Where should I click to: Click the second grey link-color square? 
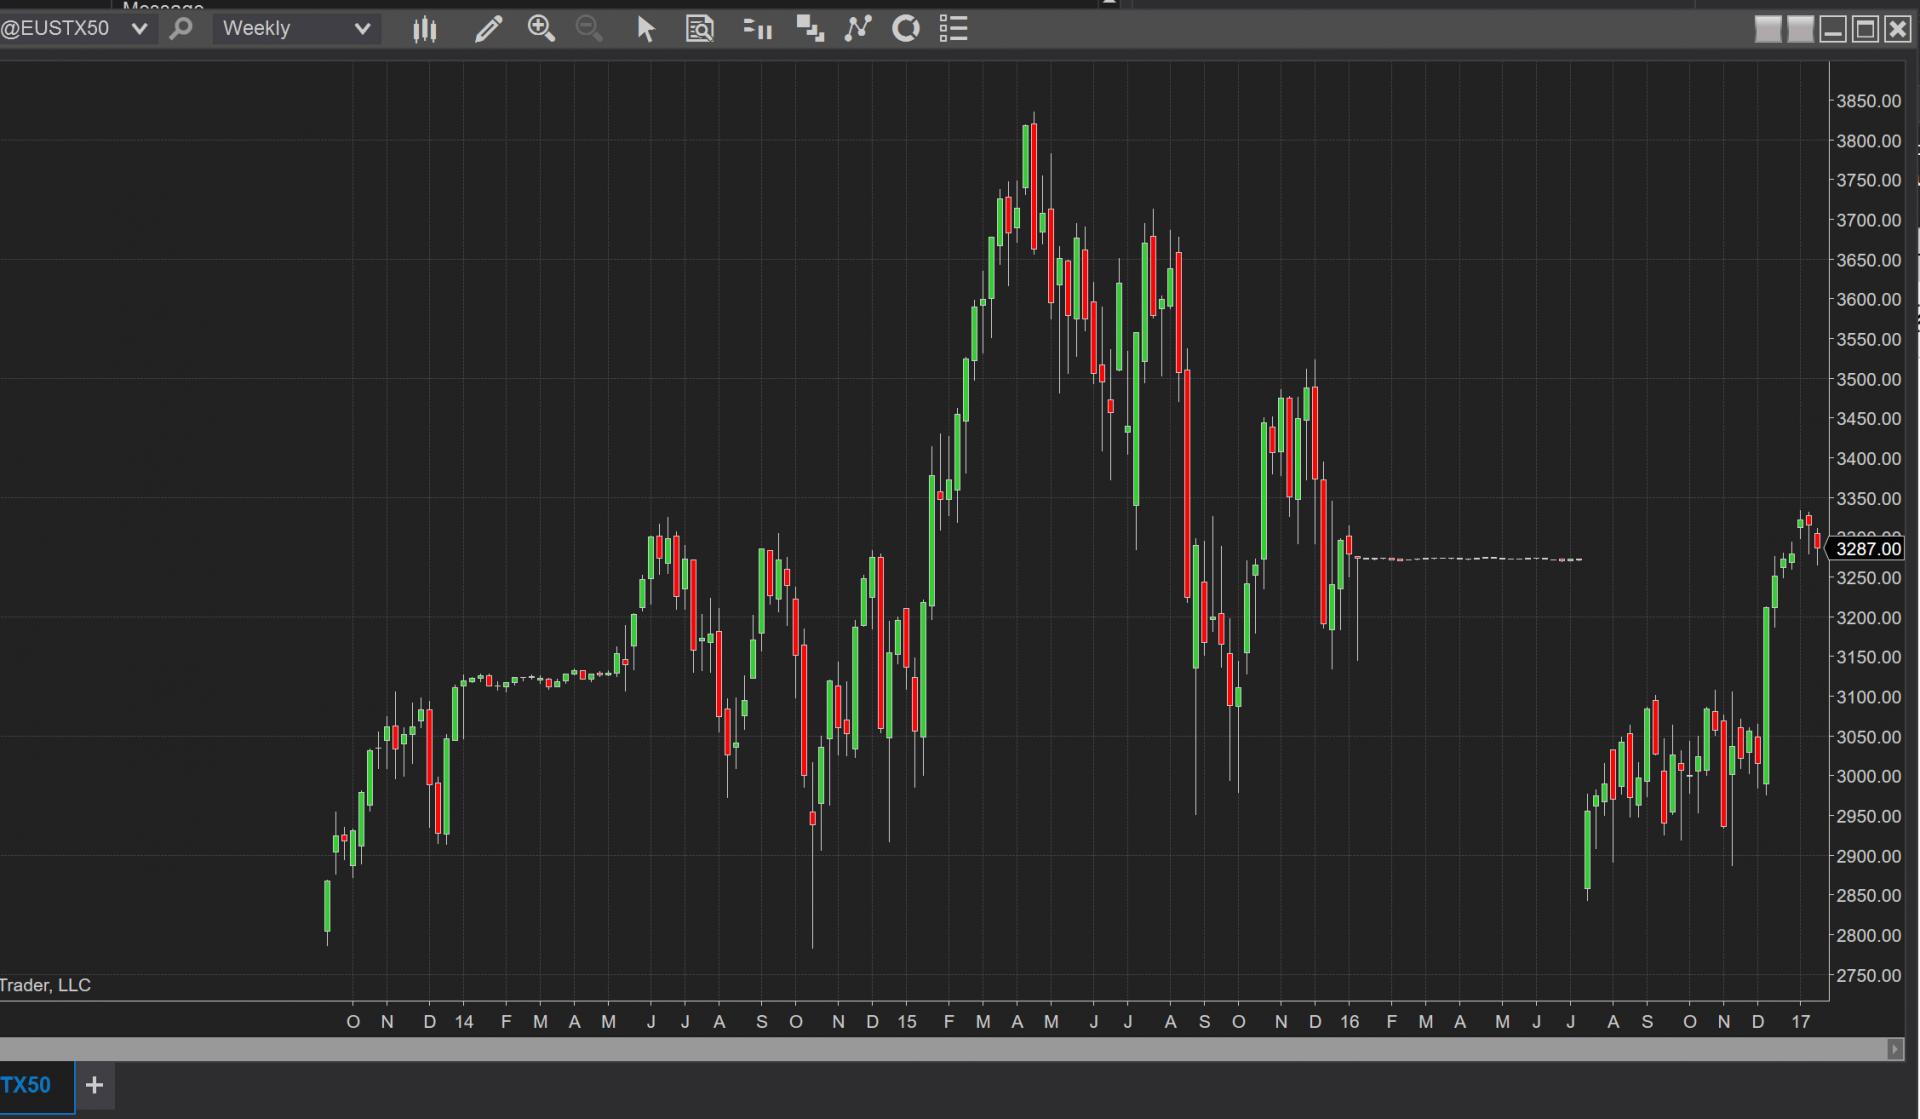(1800, 29)
